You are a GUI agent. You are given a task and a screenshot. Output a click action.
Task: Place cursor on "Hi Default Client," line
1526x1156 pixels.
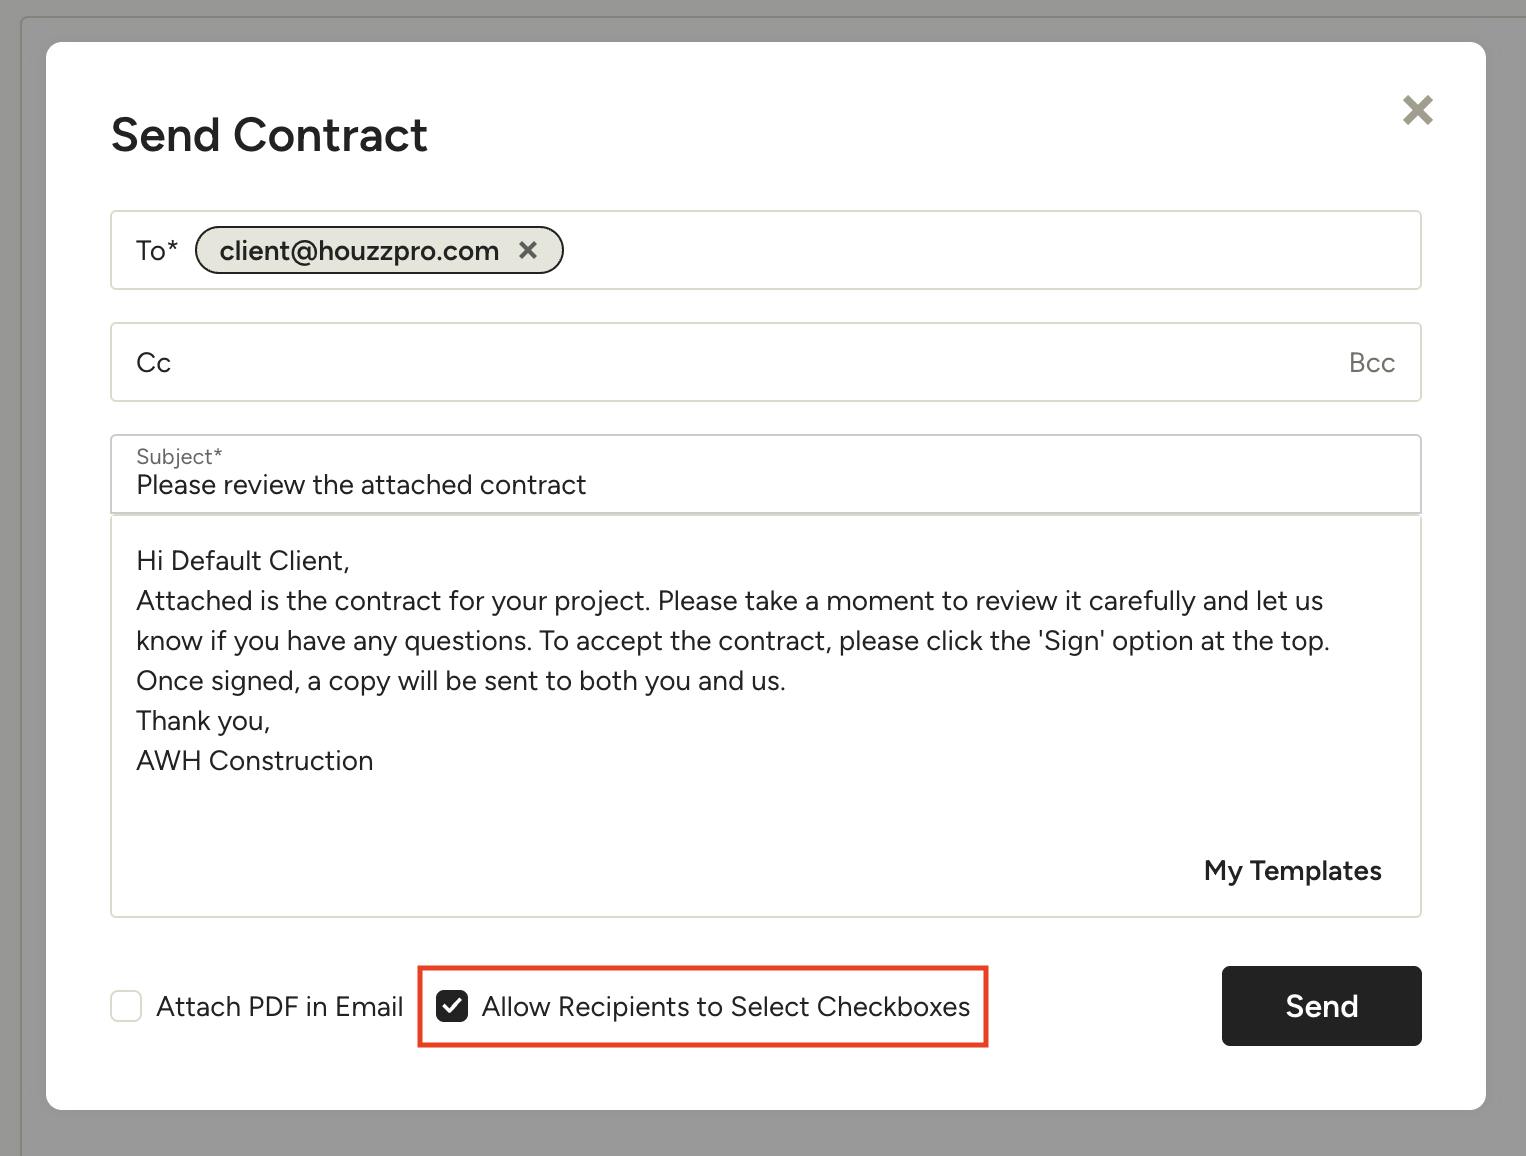pos(243,561)
